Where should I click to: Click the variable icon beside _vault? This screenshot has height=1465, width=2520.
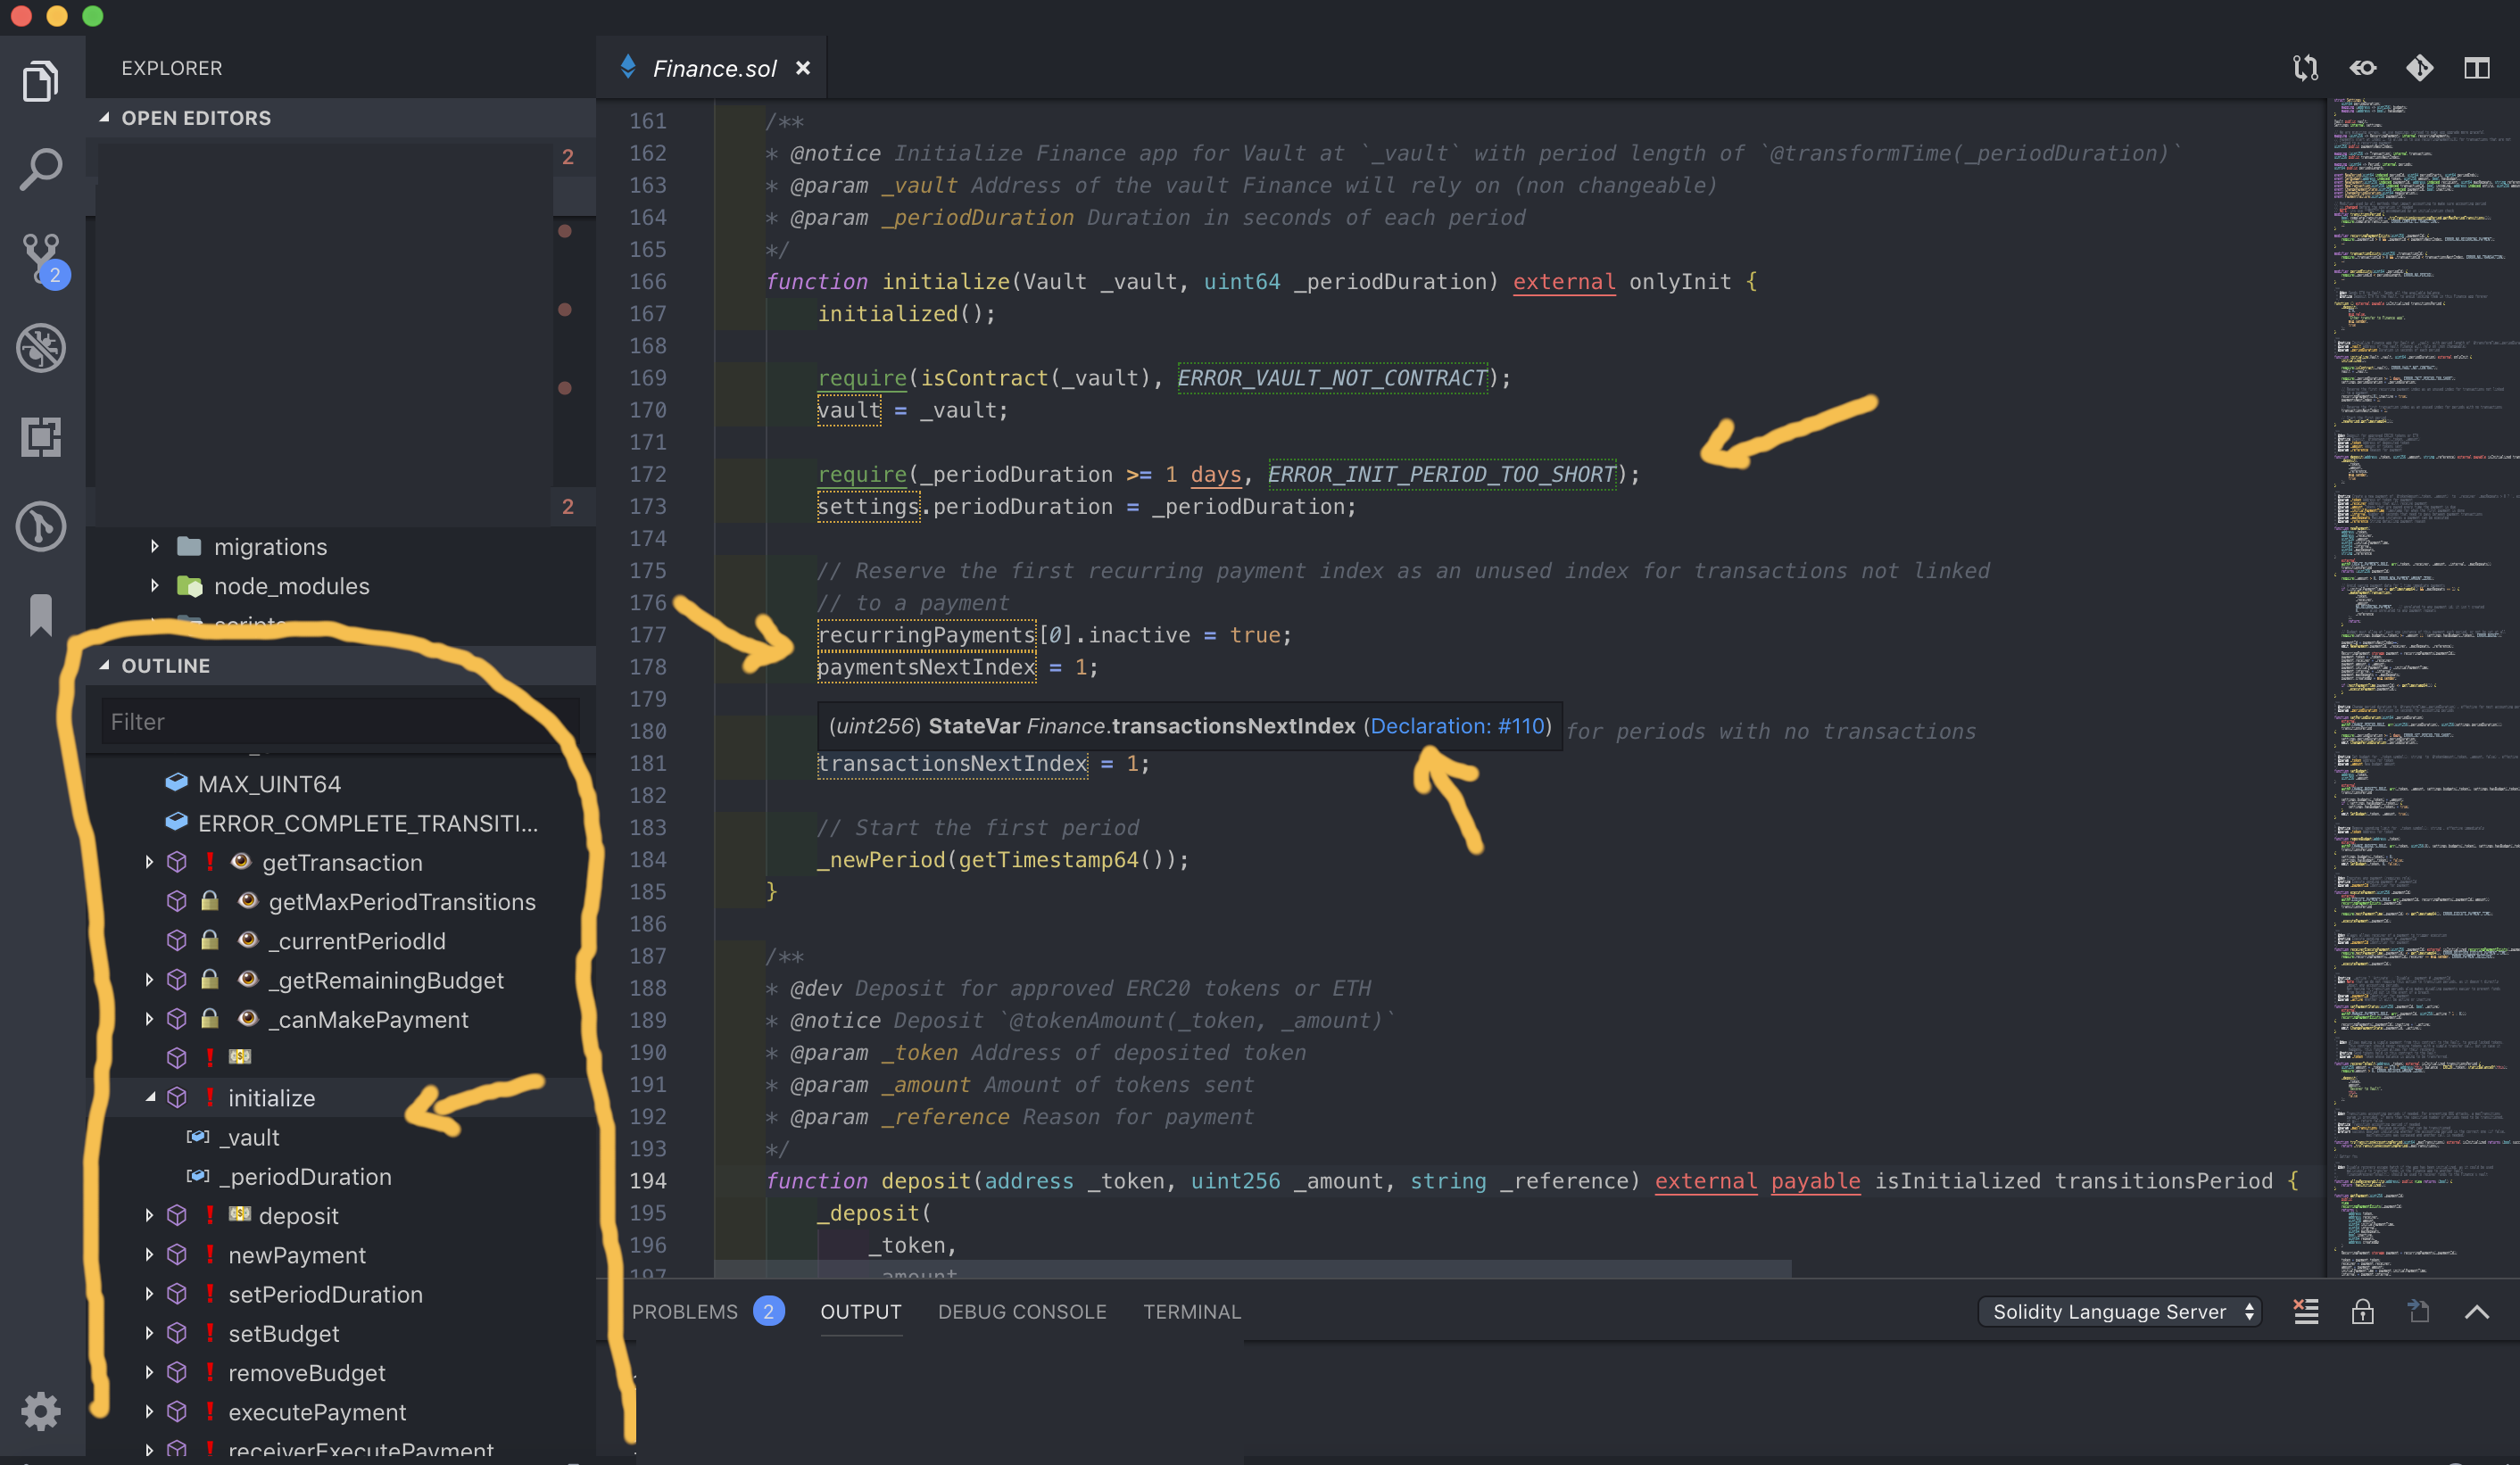[x=198, y=1136]
